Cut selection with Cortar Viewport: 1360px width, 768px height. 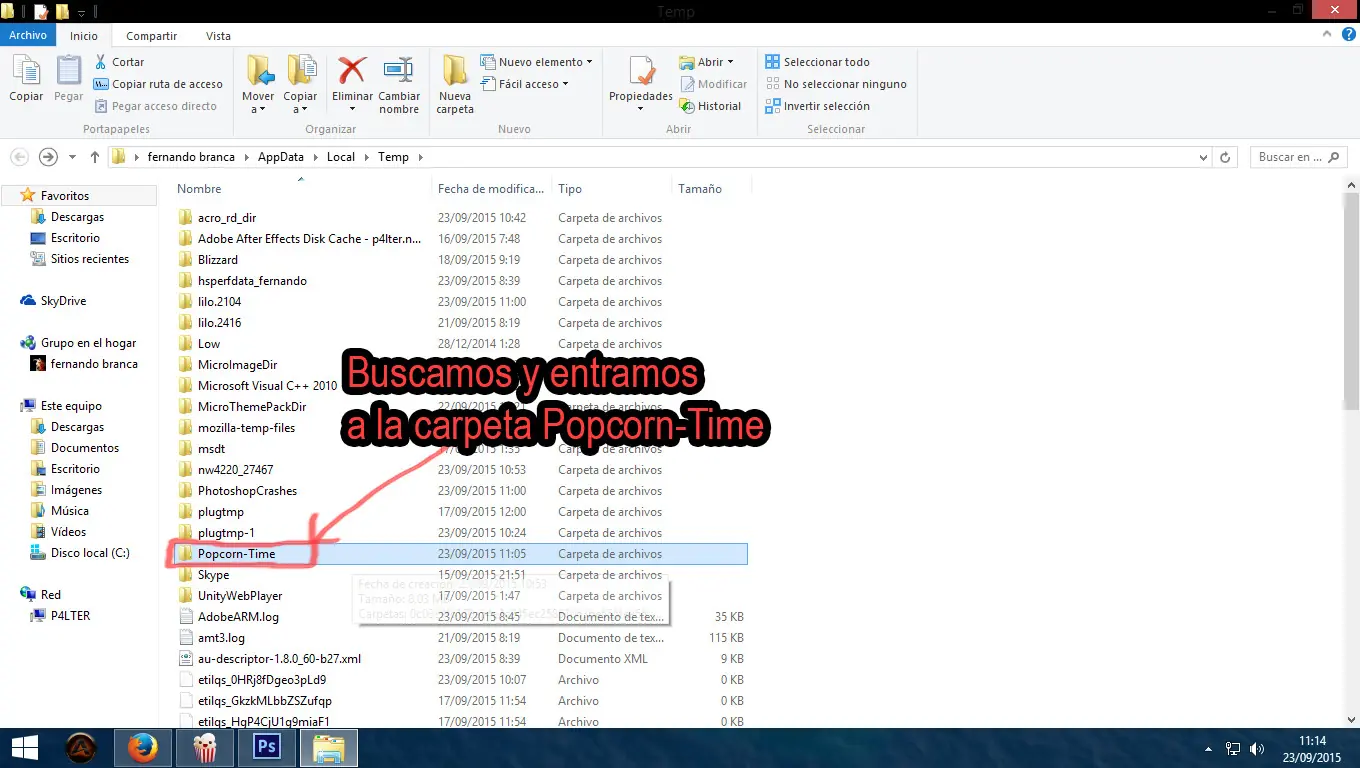pyautogui.click(x=119, y=62)
